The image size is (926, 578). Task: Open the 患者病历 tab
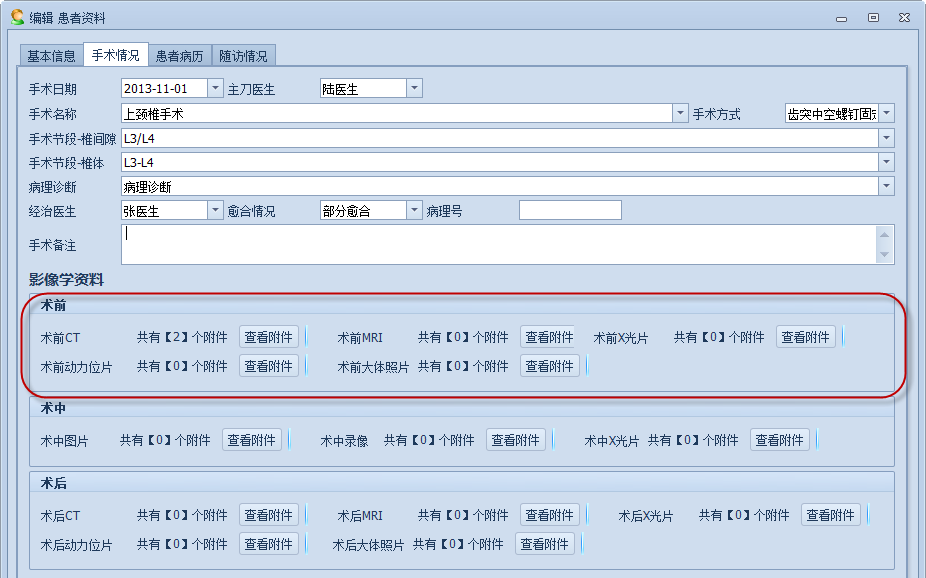pos(180,56)
